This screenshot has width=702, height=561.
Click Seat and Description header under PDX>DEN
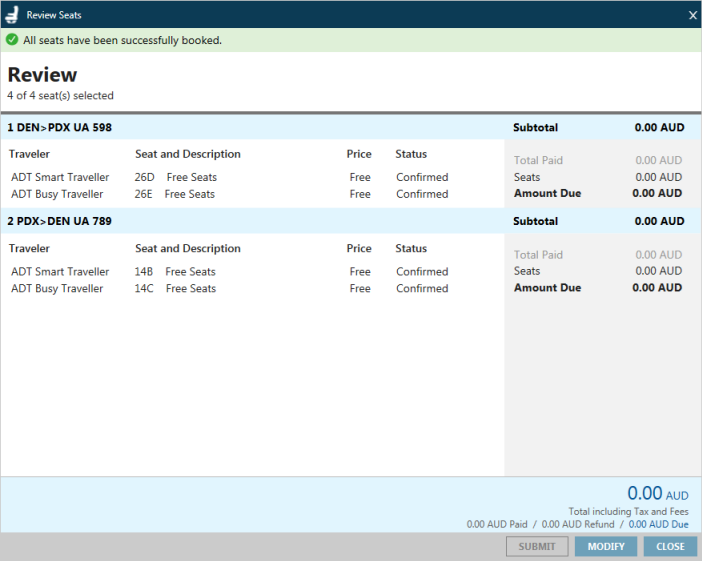pyautogui.click(x=188, y=249)
